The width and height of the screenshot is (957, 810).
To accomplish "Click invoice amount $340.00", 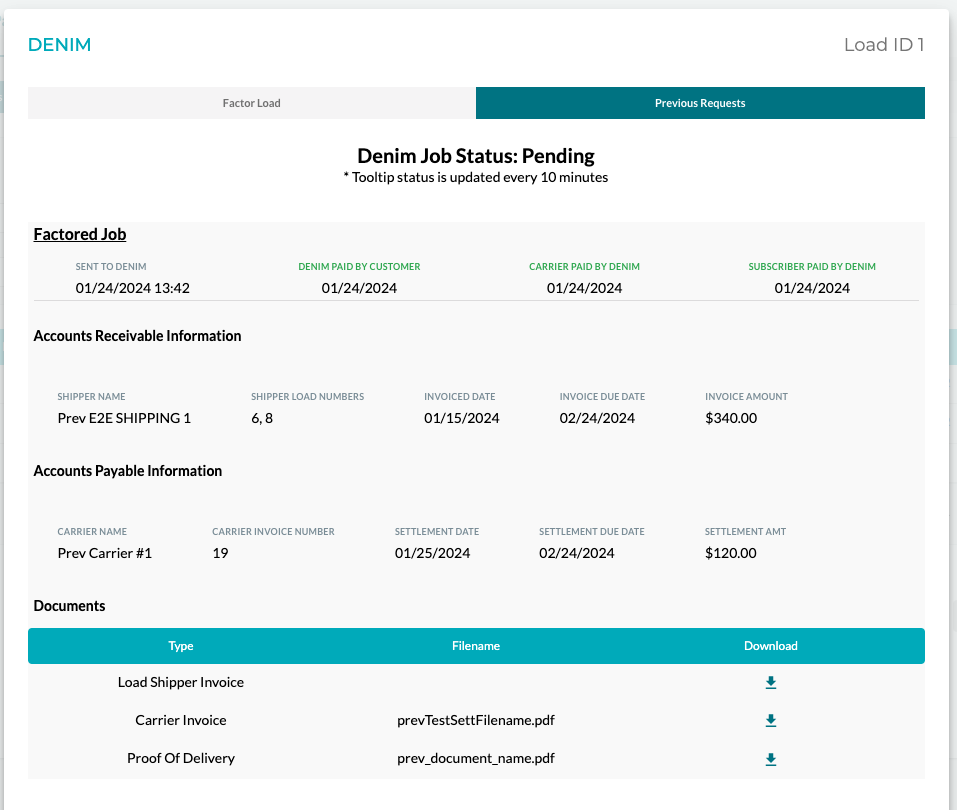I will point(731,418).
